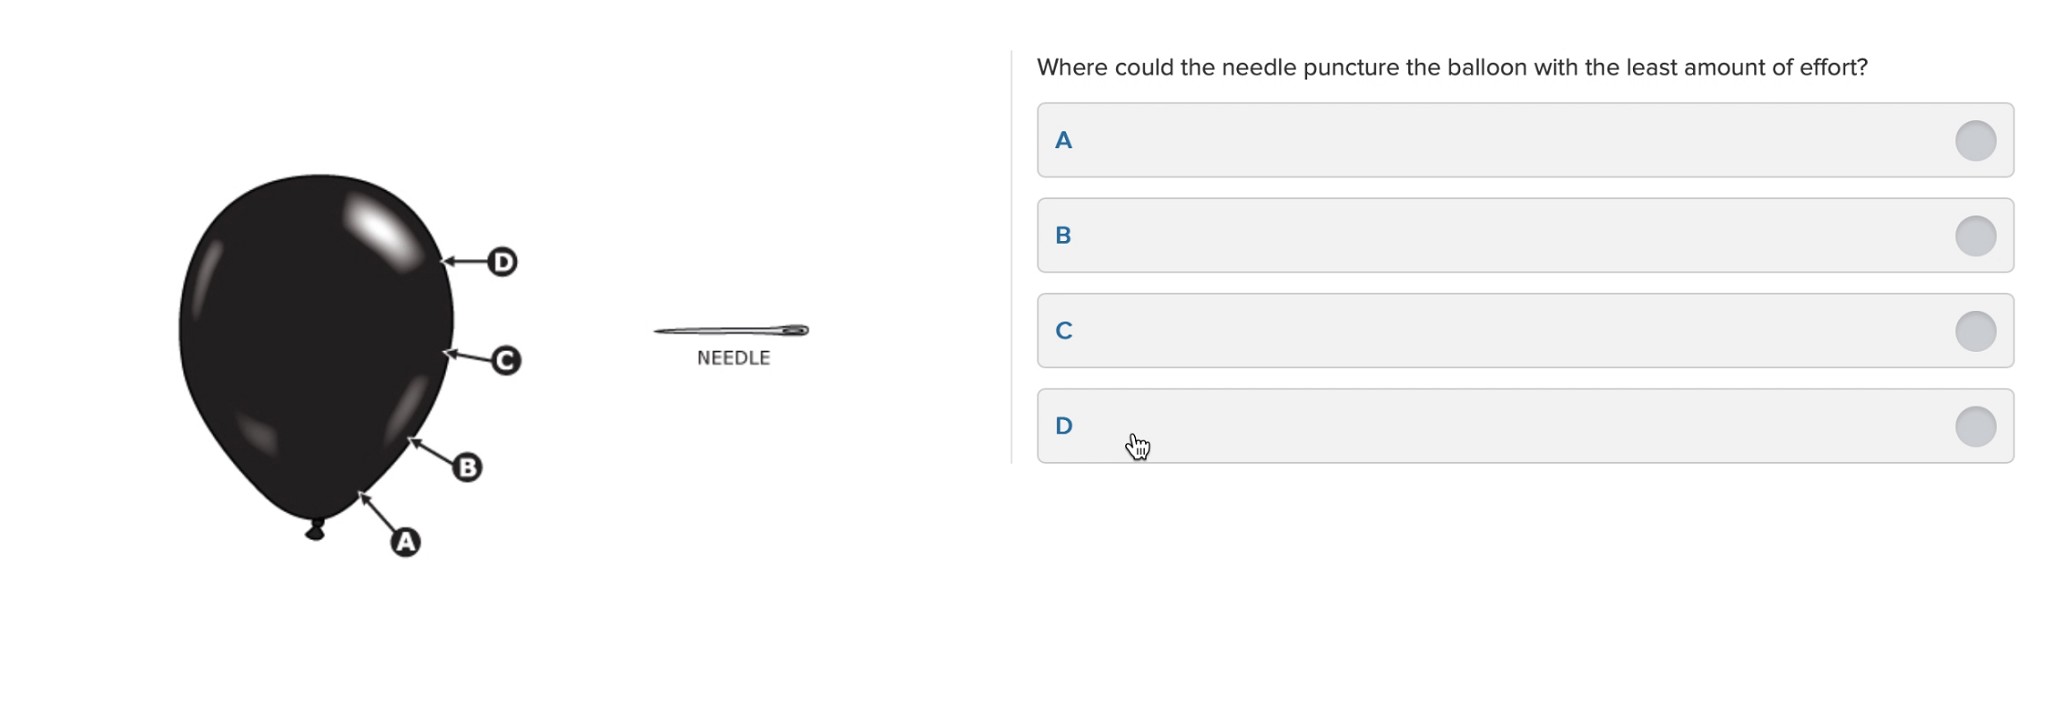Click the arrow tip pointing from marker A
Image resolution: width=2048 pixels, height=702 pixels.
[x=362, y=496]
